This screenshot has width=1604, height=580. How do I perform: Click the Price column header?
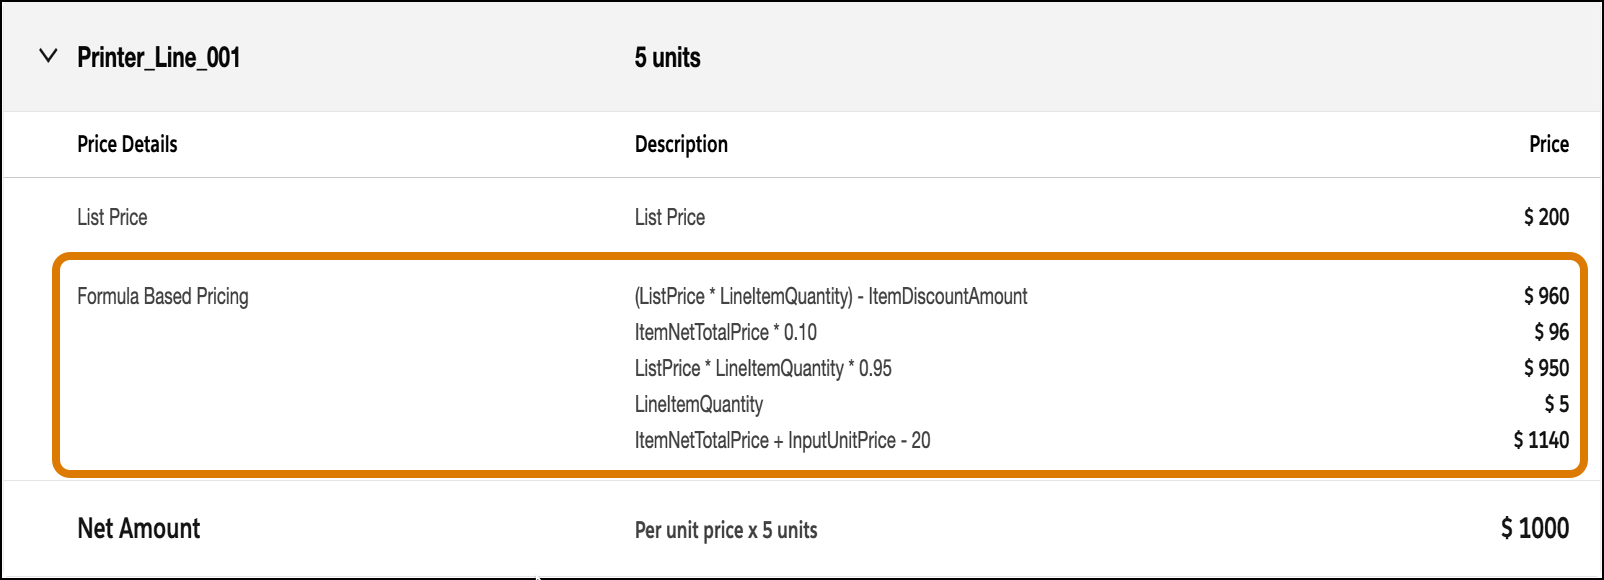click(1549, 144)
